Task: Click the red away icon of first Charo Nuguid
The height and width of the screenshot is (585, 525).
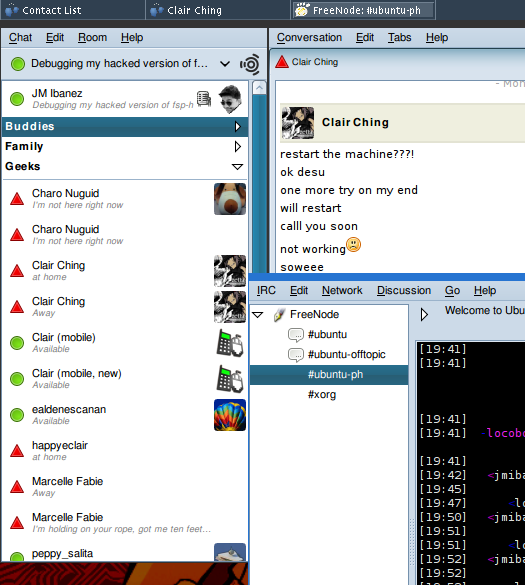Action: point(17,199)
